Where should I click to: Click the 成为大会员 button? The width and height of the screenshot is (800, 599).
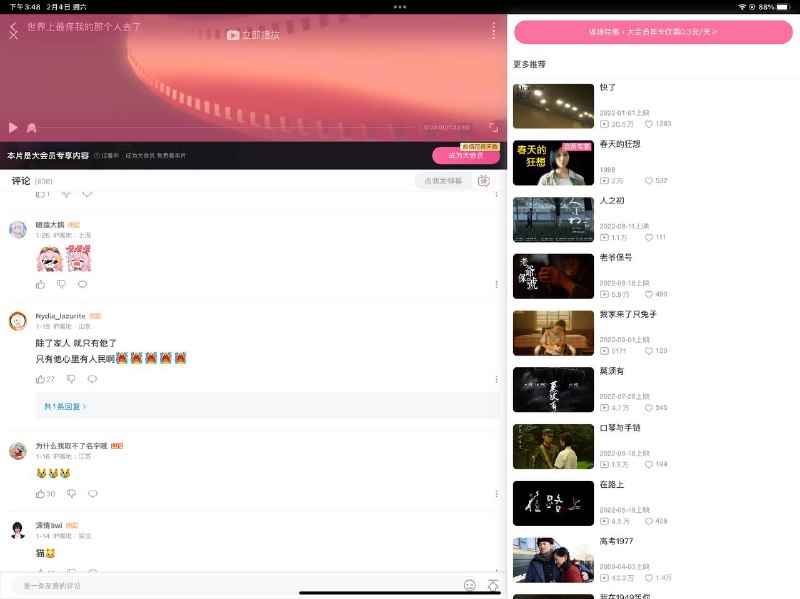click(465, 156)
